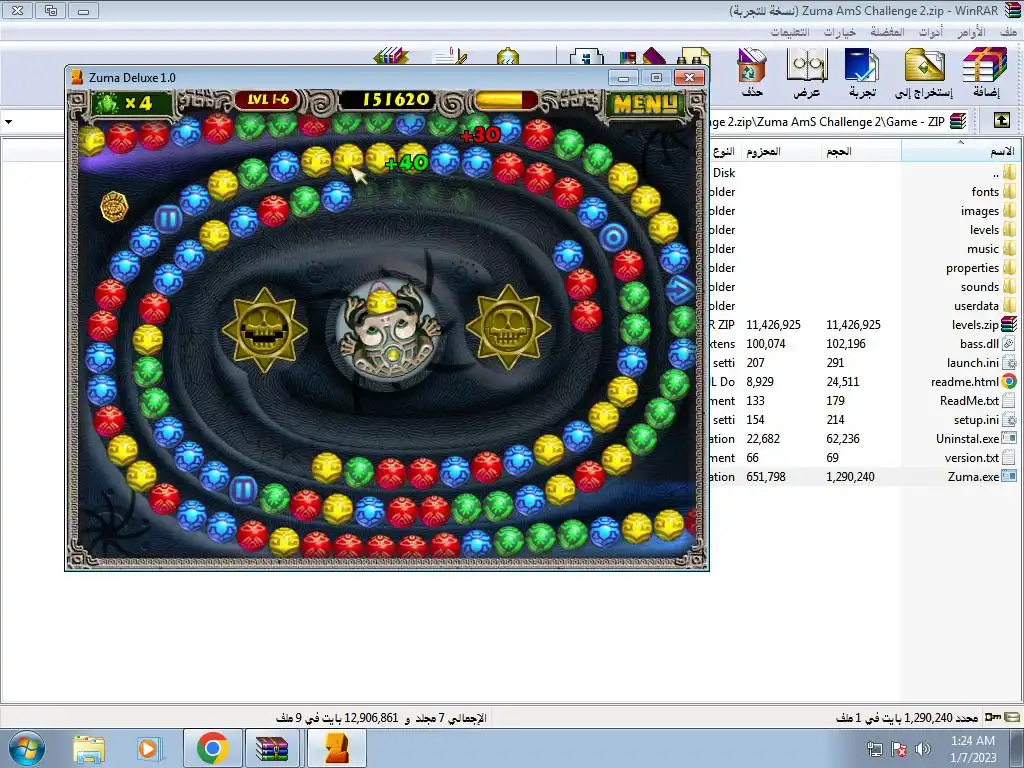
Task: Sort by the الاسم (Name) column header
Action: point(961,151)
